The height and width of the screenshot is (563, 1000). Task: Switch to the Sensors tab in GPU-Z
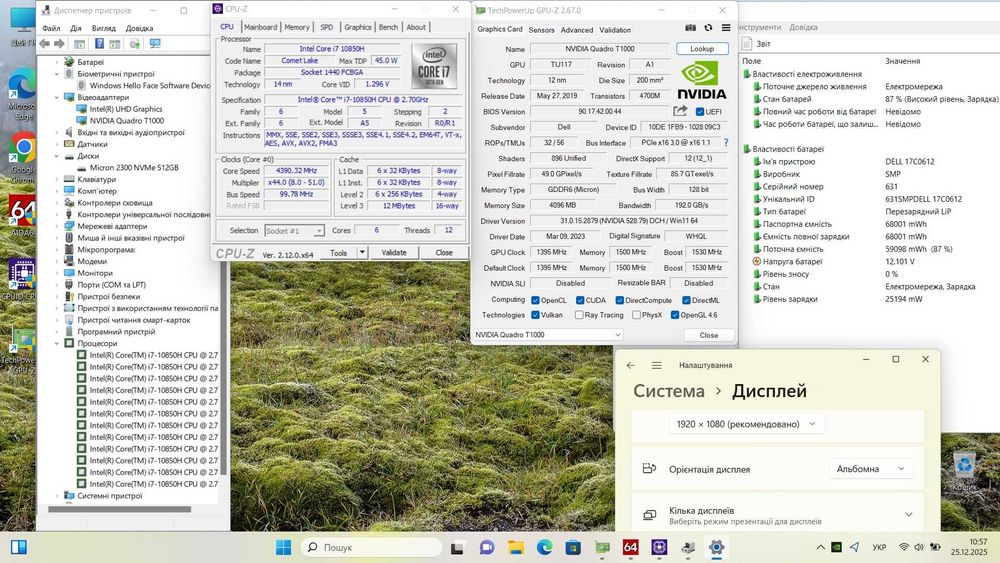coord(541,30)
